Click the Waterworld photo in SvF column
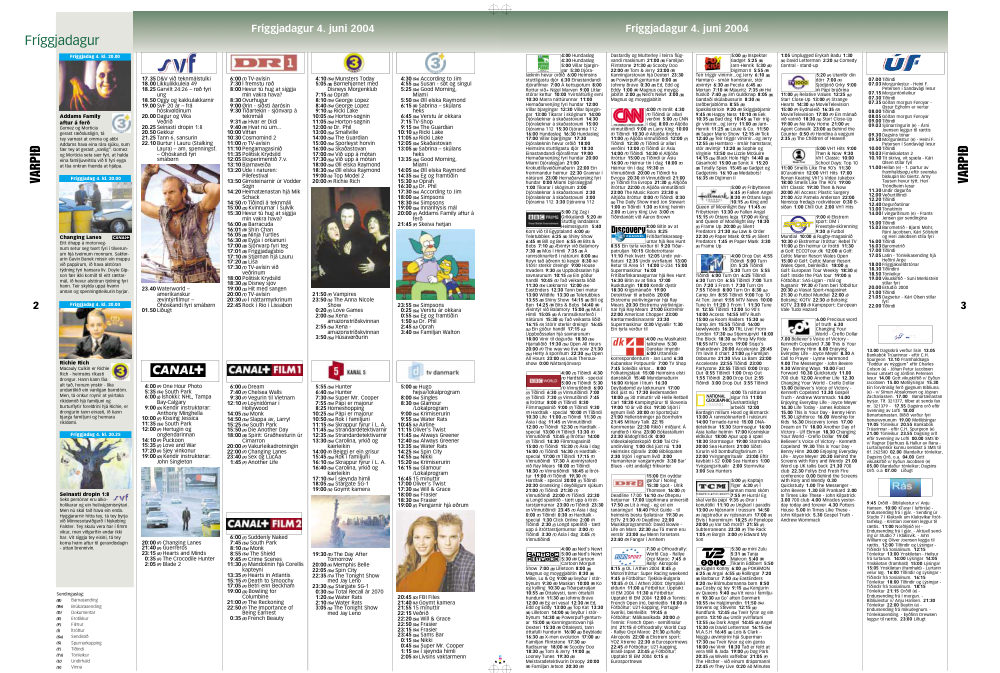This screenshot has height=673, width=1000. (180, 223)
